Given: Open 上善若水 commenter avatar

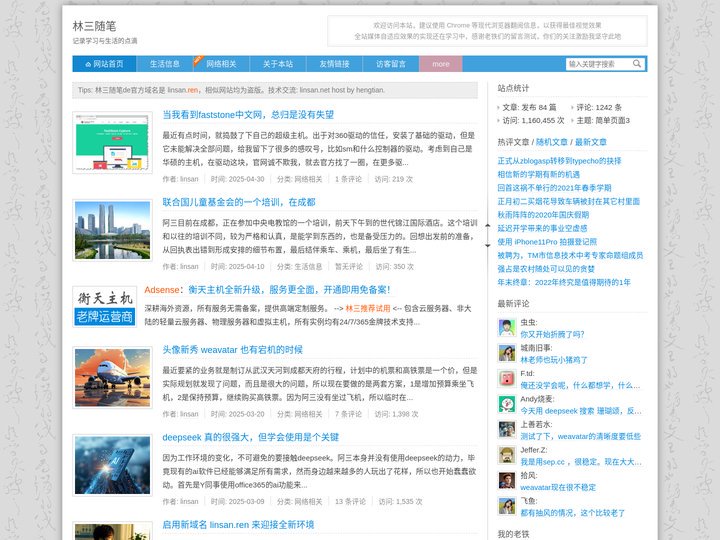Looking at the screenshot, I should [x=507, y=430].
